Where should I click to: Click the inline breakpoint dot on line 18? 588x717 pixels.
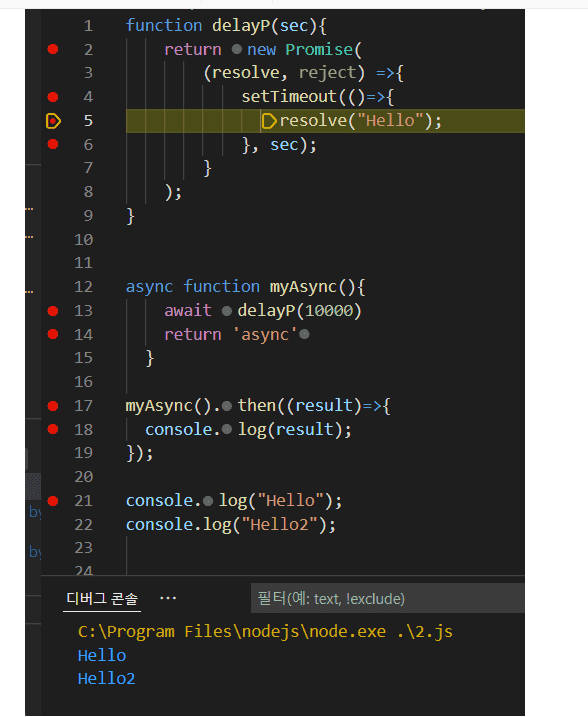[x=227, y=429]
